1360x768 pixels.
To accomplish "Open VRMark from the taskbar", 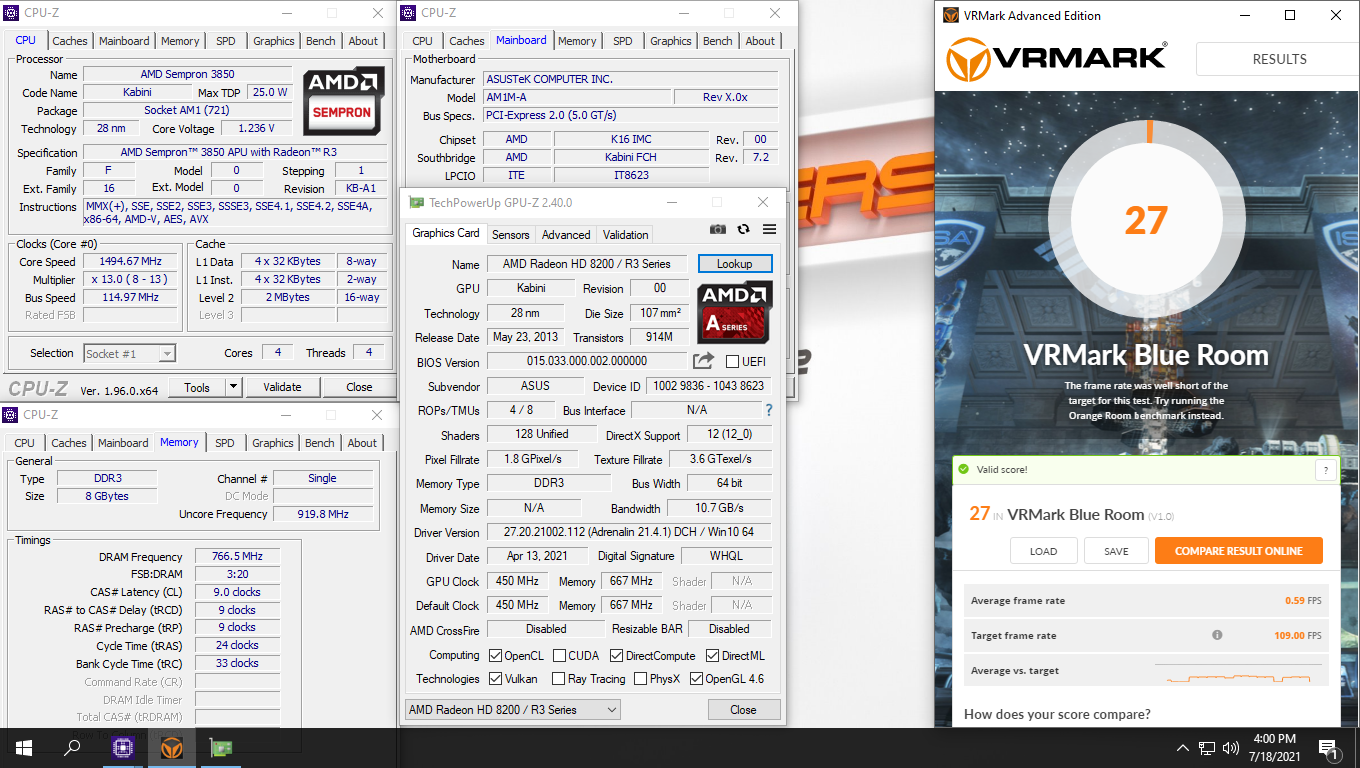I will coord(172,747).
